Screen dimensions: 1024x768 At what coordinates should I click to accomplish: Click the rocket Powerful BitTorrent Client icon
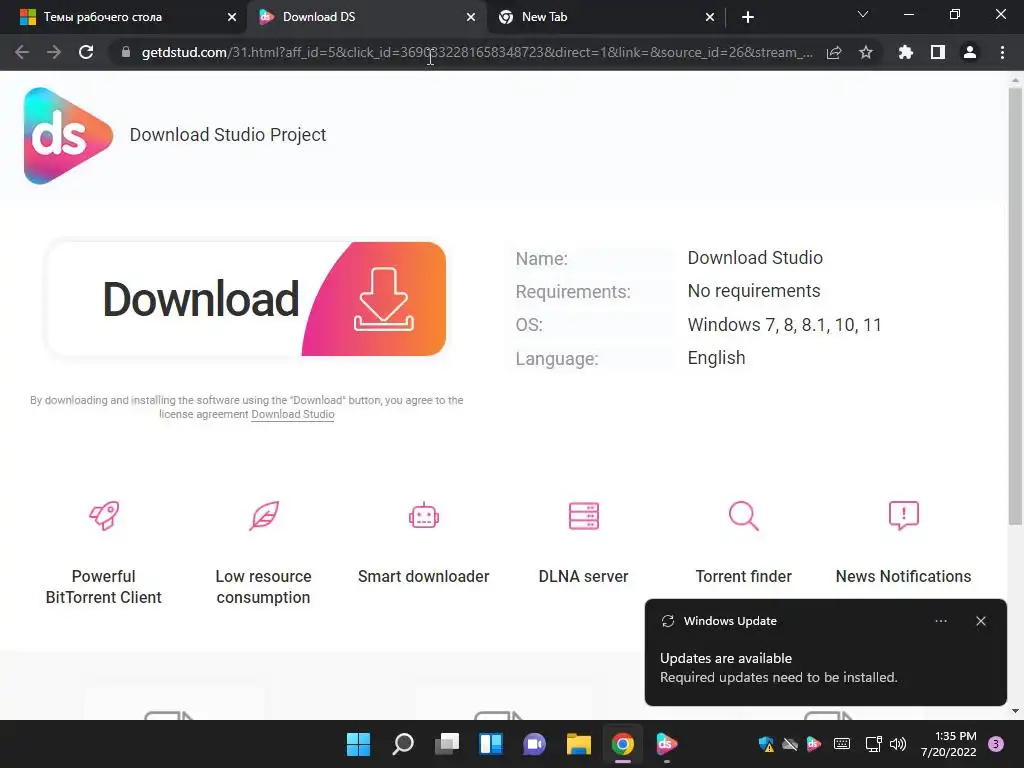pyautogui.click(x=104, y=516)
